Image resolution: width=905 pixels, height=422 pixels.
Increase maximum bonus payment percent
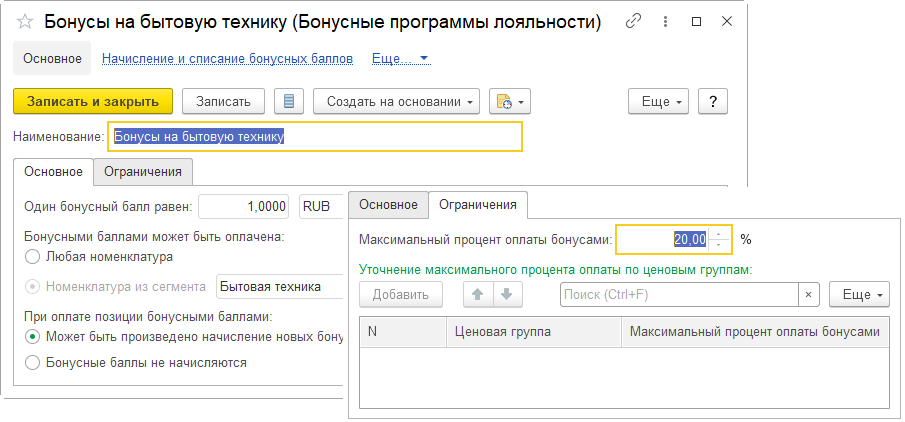click(x=719, y=234)
